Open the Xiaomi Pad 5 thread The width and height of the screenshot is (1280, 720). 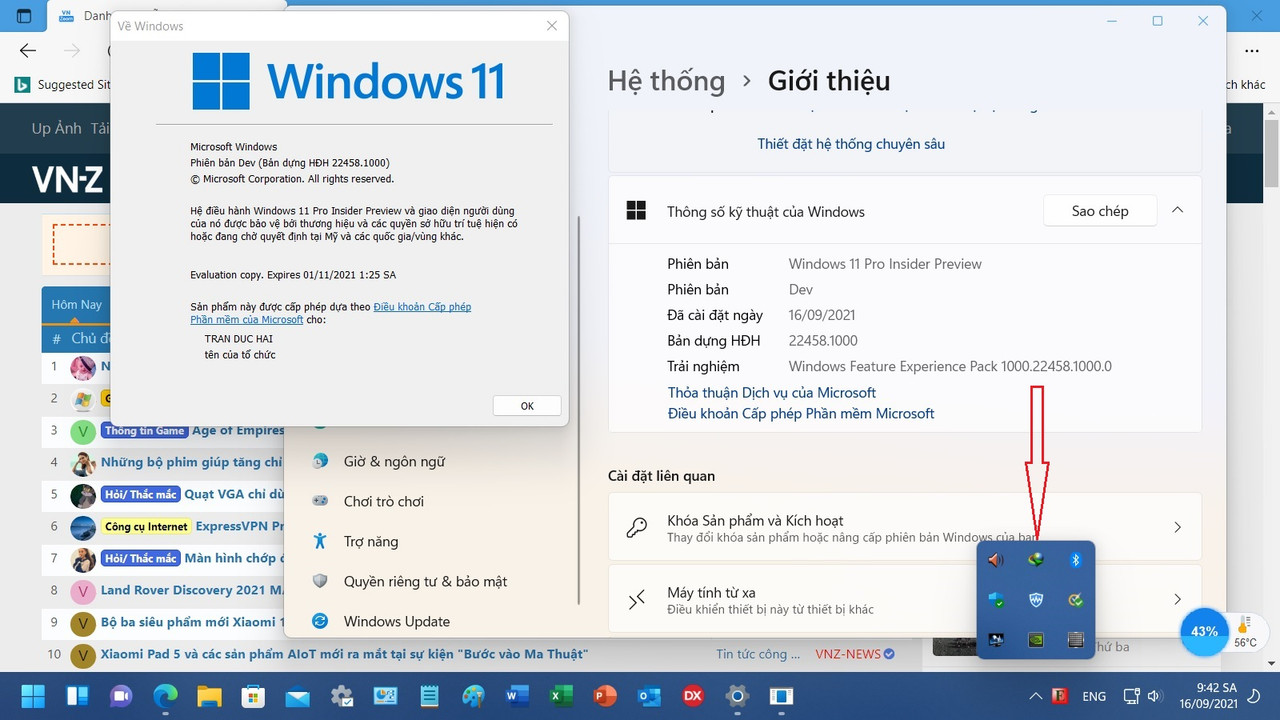[x=344, y=654]
